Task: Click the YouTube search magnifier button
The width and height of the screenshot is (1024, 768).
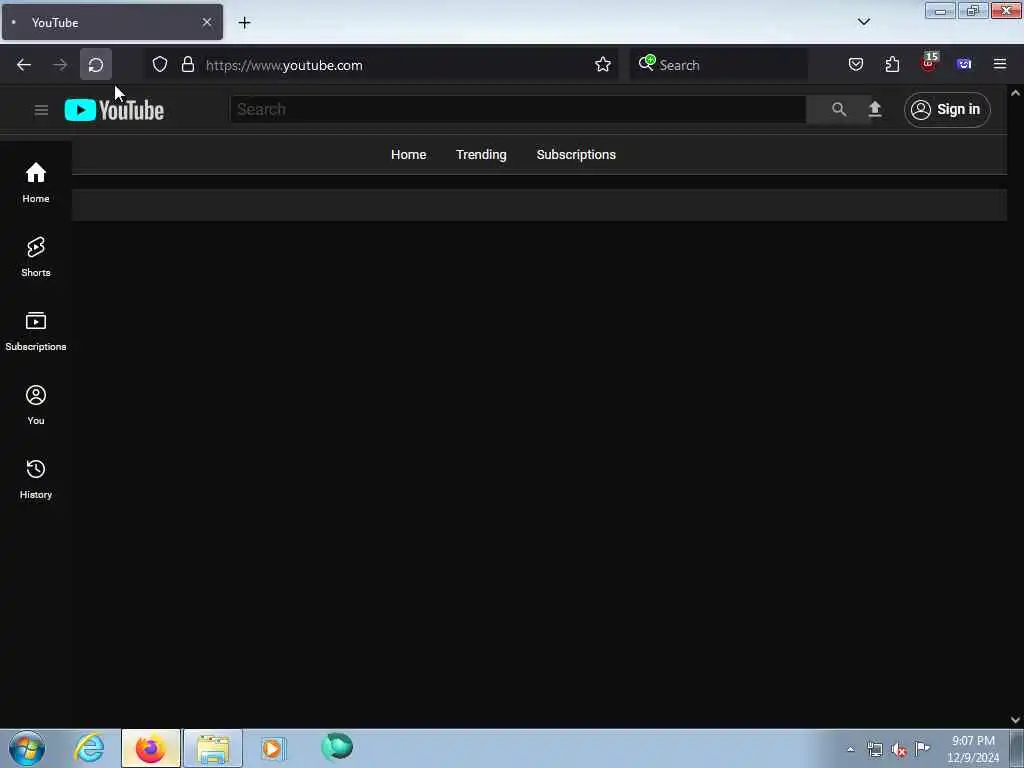Action: 839,110
